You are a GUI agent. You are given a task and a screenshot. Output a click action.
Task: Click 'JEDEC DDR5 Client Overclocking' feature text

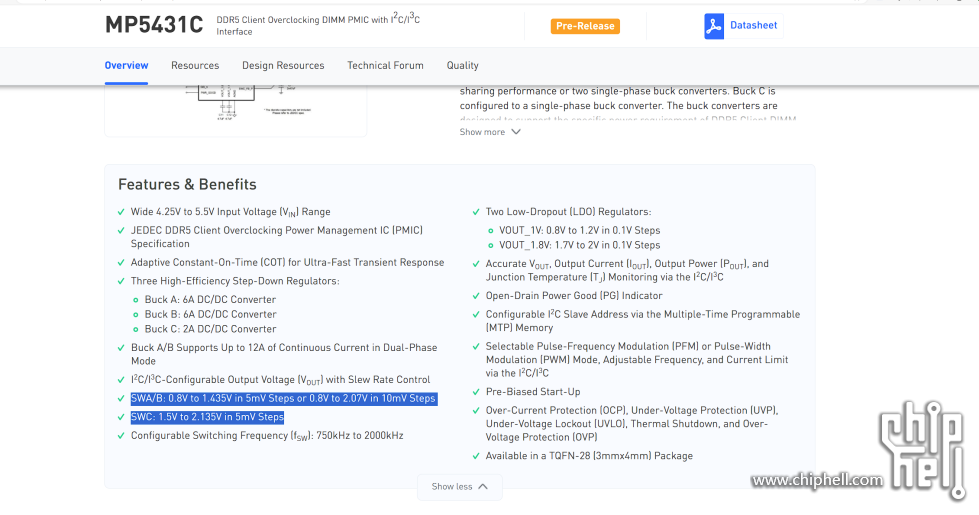click(277, 237)
